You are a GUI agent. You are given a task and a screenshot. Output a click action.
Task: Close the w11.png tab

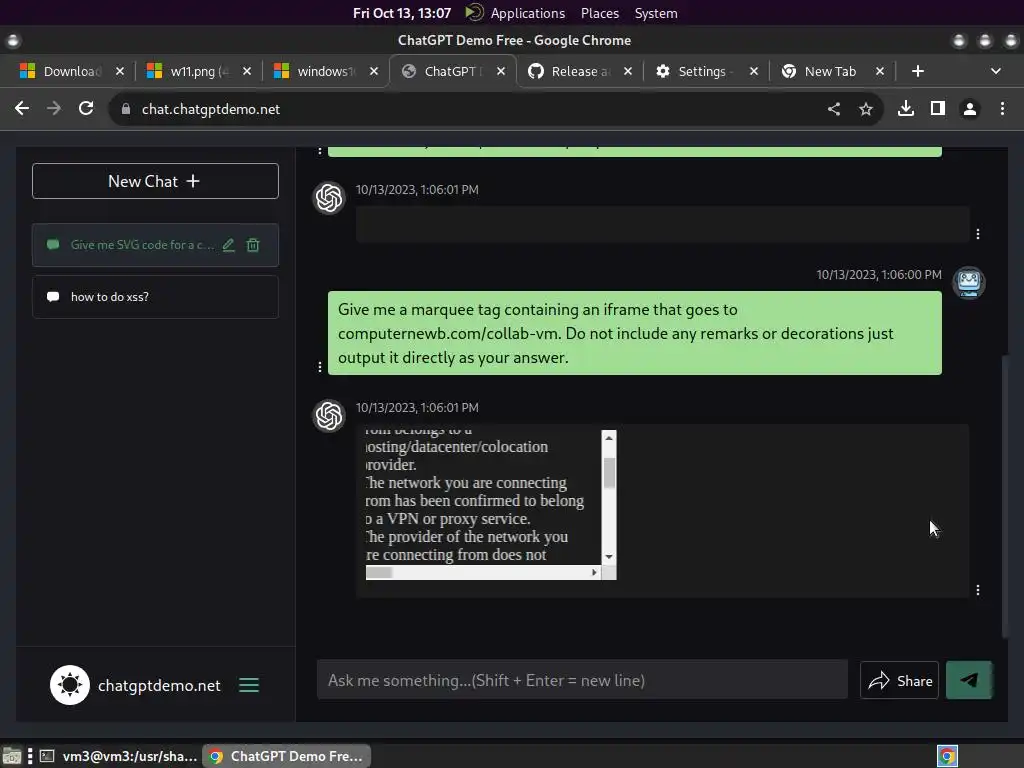[247, 71]
